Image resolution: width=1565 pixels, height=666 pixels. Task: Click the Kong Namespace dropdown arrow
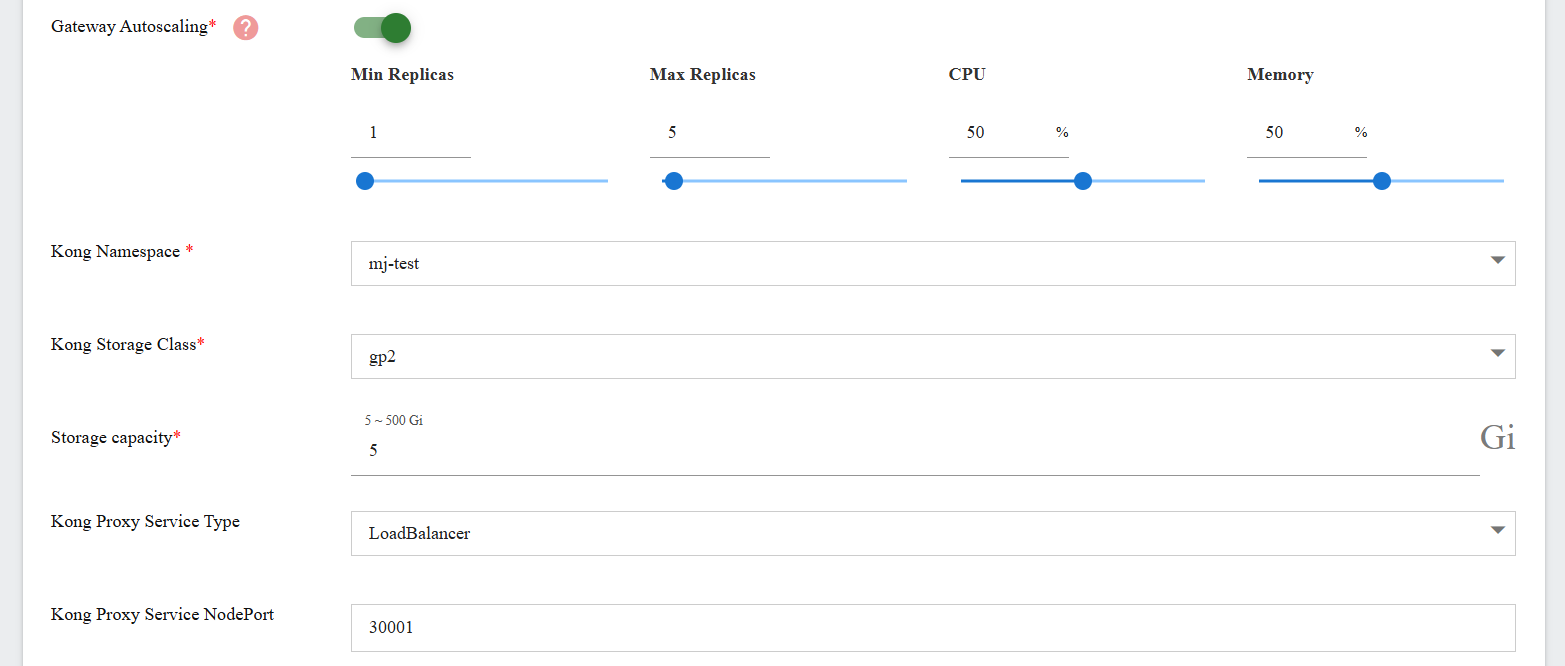pyautogui.click(x=1497, y=260)
